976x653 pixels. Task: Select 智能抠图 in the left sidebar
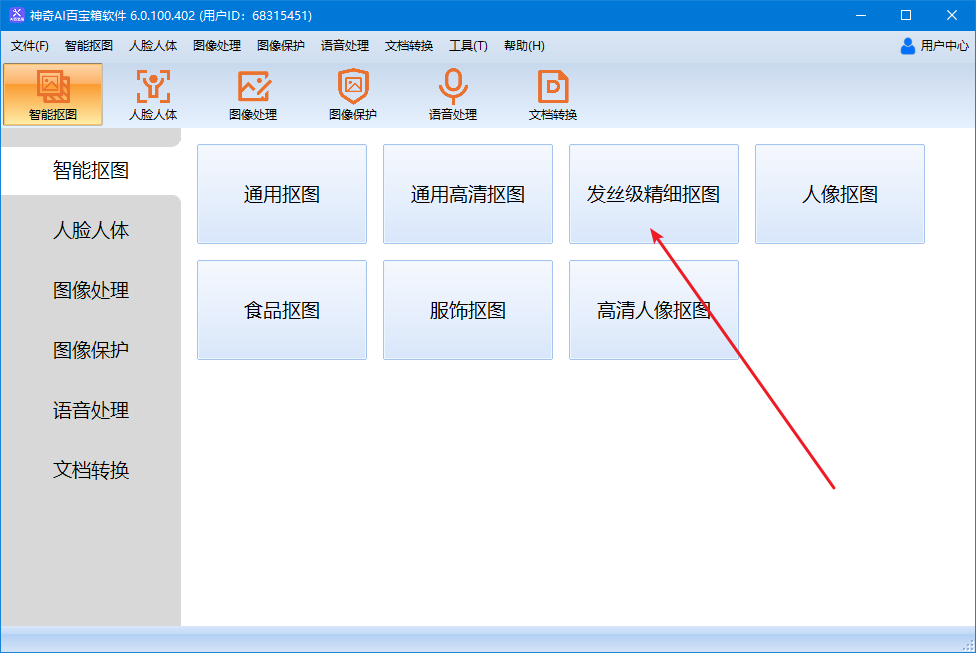pyautogui.click(x=91, y=171)
